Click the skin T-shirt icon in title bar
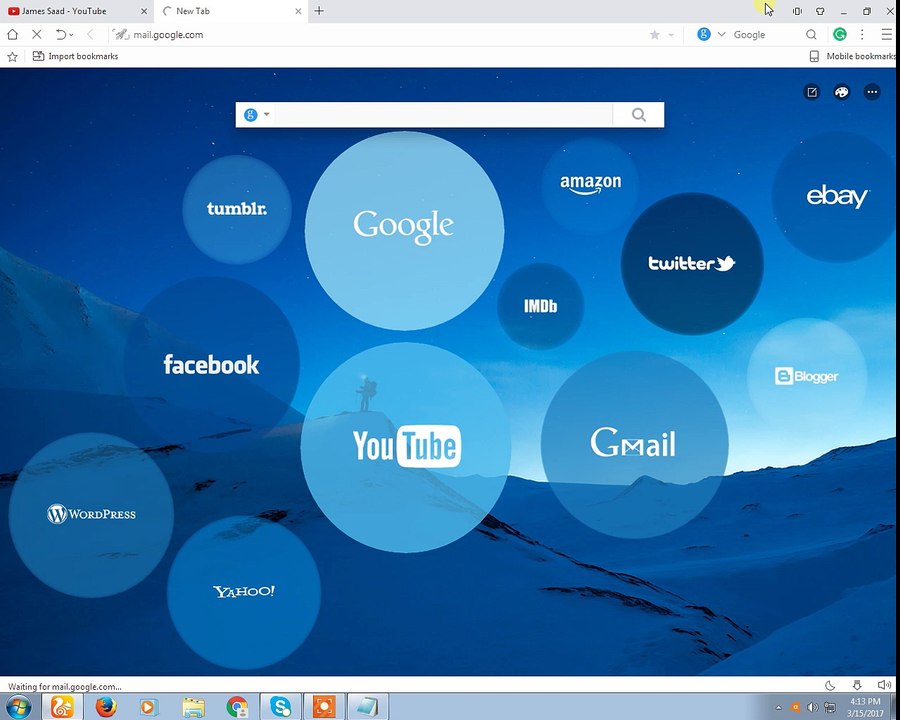Viewport: 900px width, 720px height. pyautogui.click(x=820, y=11)
